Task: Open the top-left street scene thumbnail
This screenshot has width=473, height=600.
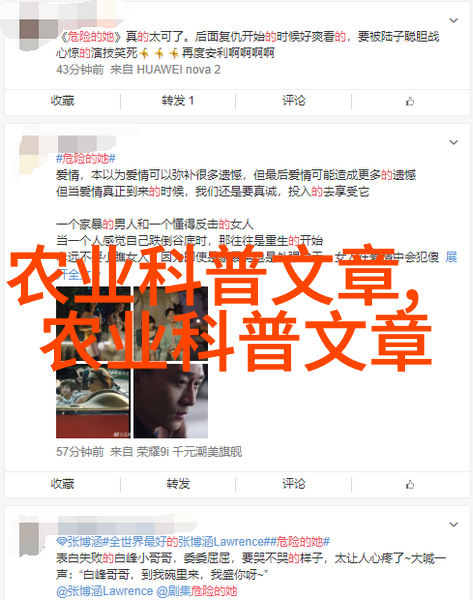Action: (93, 323)
